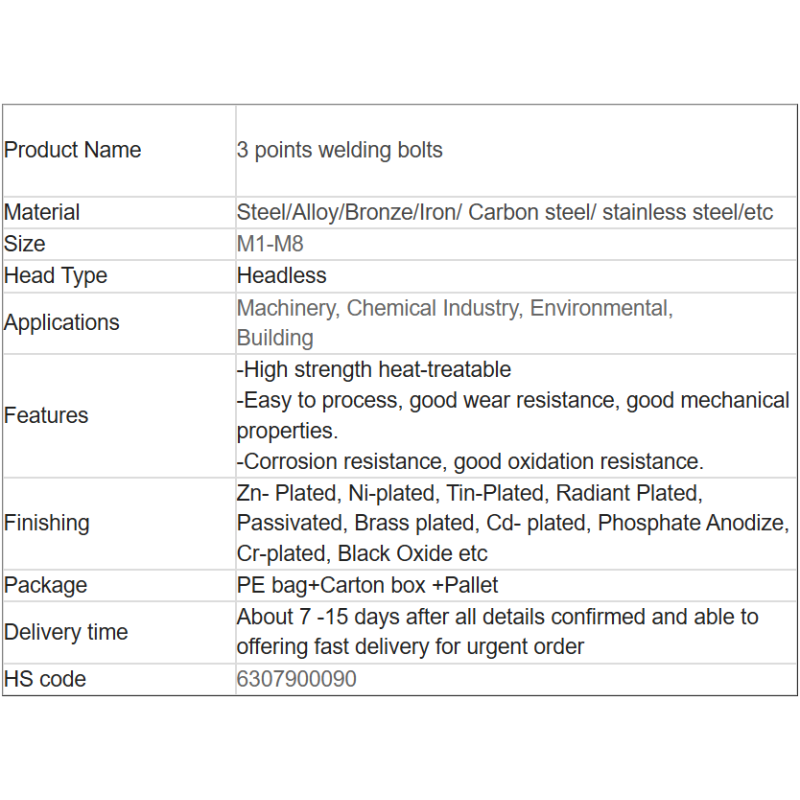
Task: Click the Delivery time label
Action: tap(66, 633)
